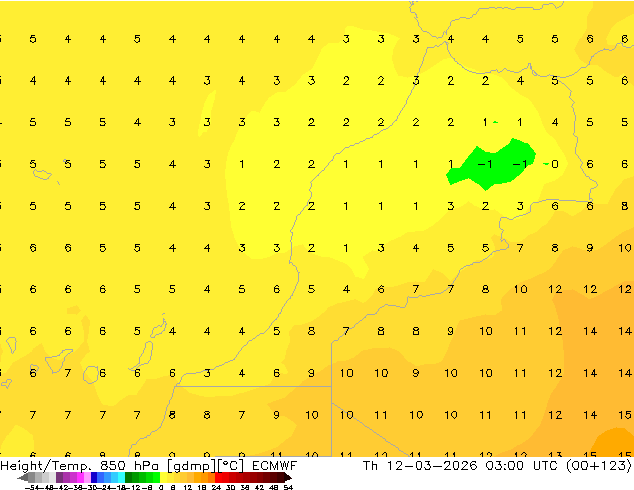Image resolution: width=634 pixels, height=490 pixels.
Task: Click the bright red swatch in the legend
Action: click(218, 477)
